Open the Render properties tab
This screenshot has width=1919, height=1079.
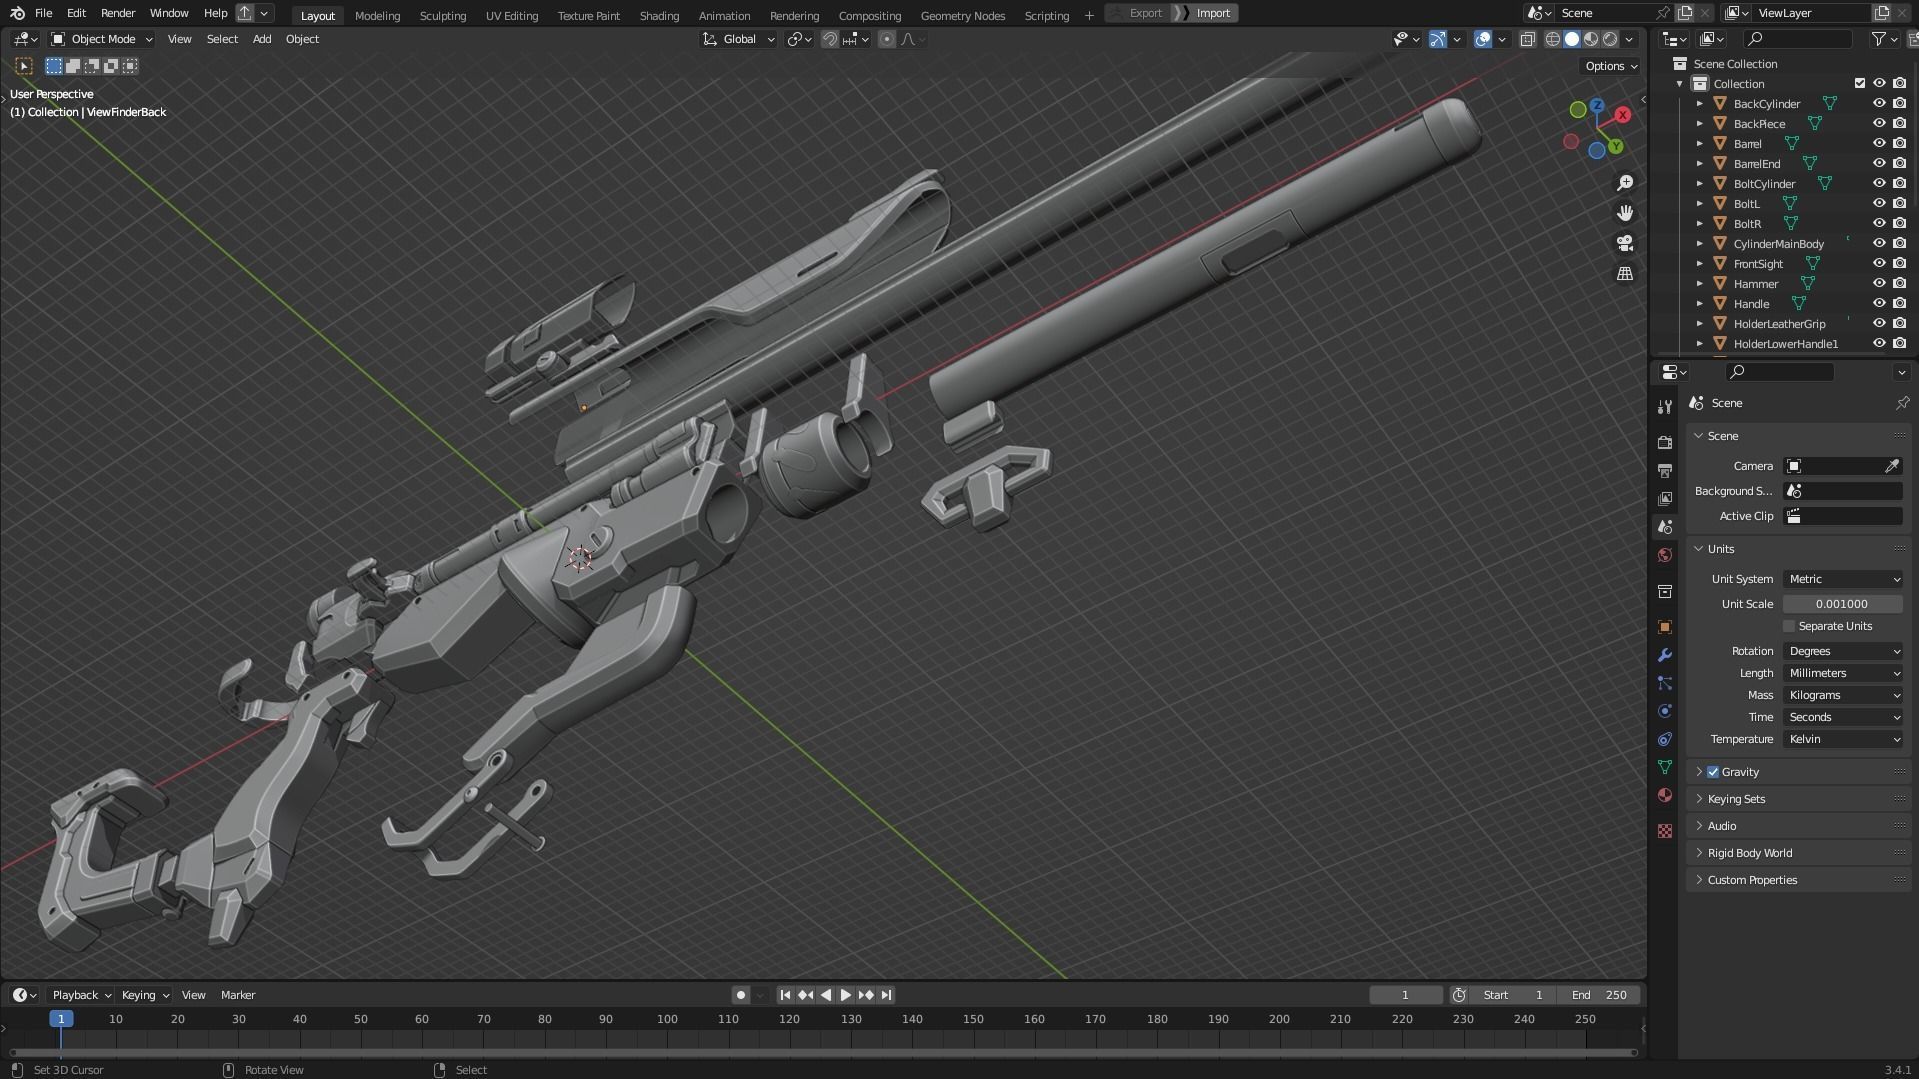1665,442
